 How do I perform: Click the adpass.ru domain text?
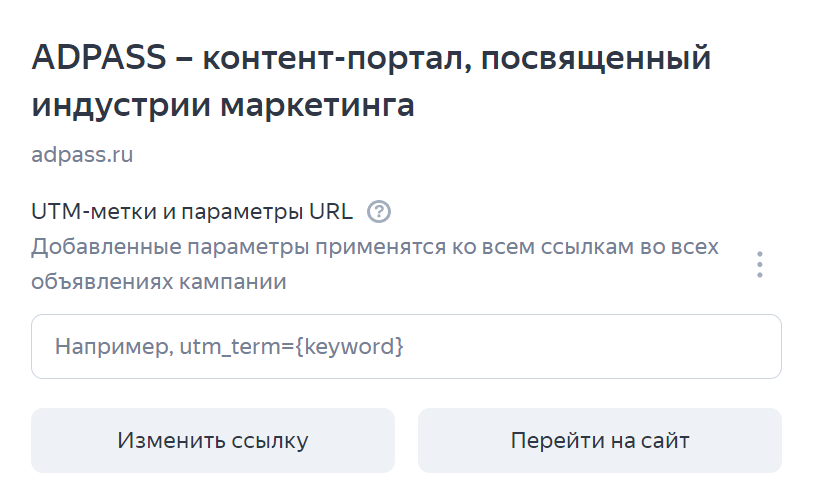(82, 155)
